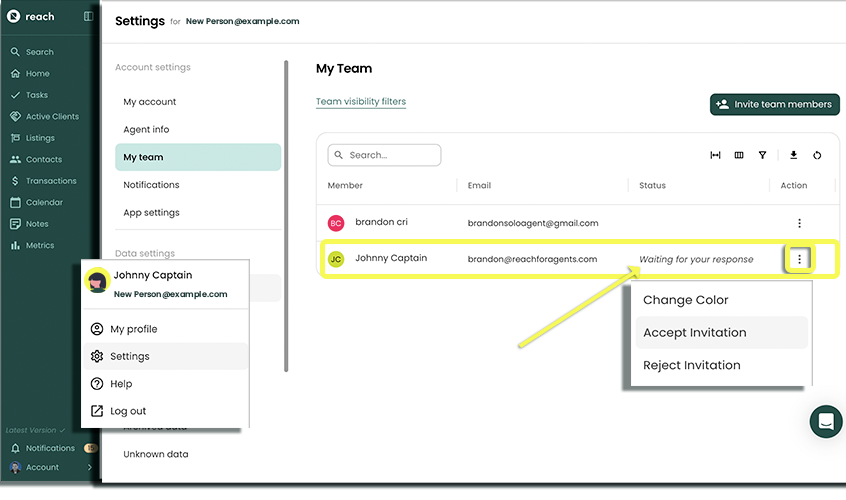Select Log out in the profile popup
The height and width of the screenshot is (500, 846).
coord(128,411)
